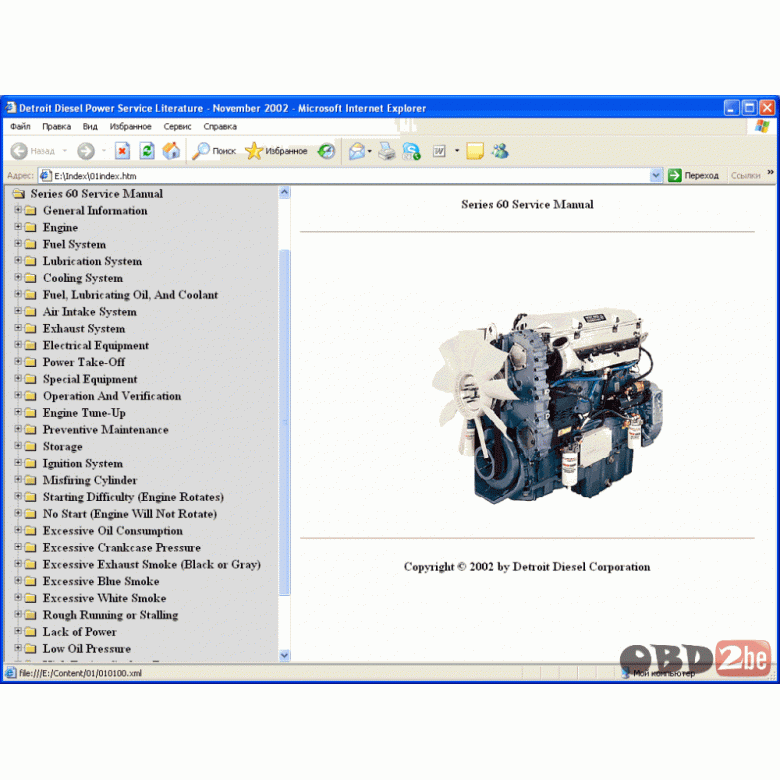Screen dimensions: 780x780
Task: Click the Ignition System folder icon
Action: pyautogui.click(x=31, y=463)
